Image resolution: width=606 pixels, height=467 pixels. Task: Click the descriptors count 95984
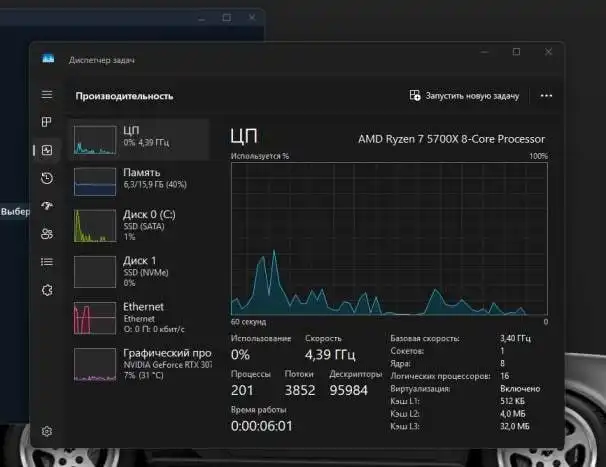pyautogui.click(x=349, y=390)
